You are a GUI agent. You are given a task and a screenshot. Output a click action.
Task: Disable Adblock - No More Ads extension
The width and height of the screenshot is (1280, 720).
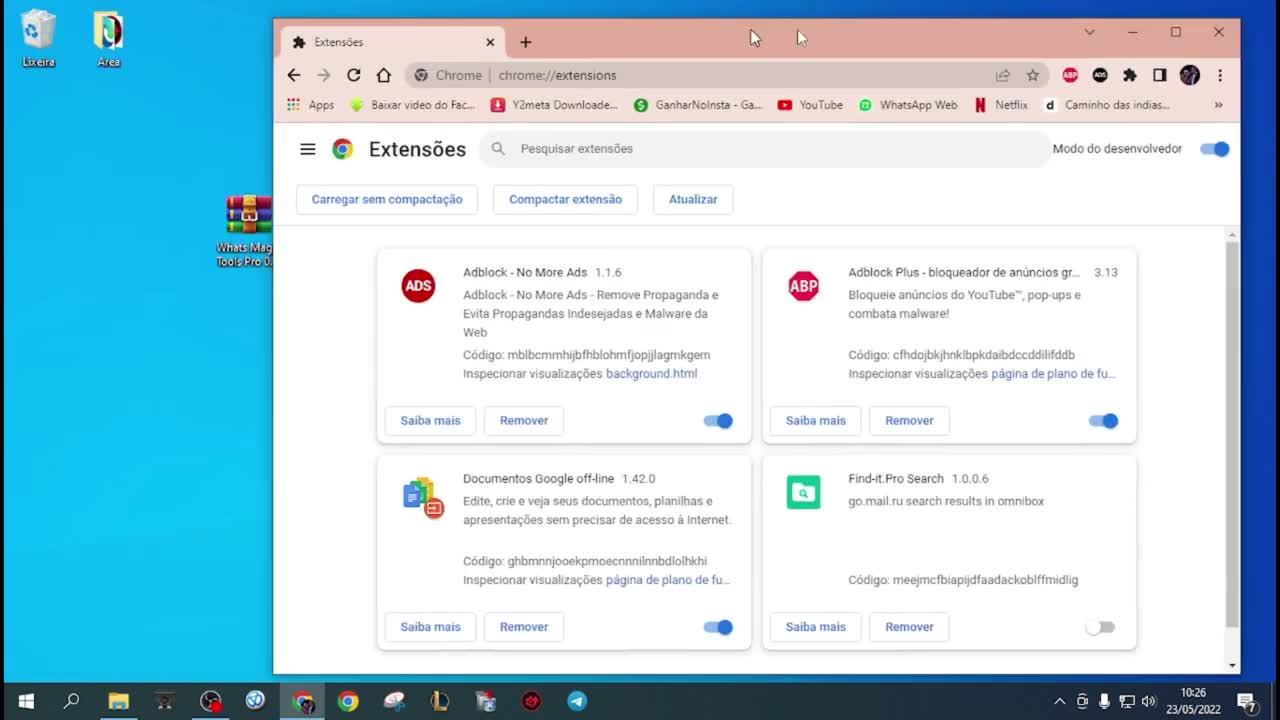click(718, 421)
